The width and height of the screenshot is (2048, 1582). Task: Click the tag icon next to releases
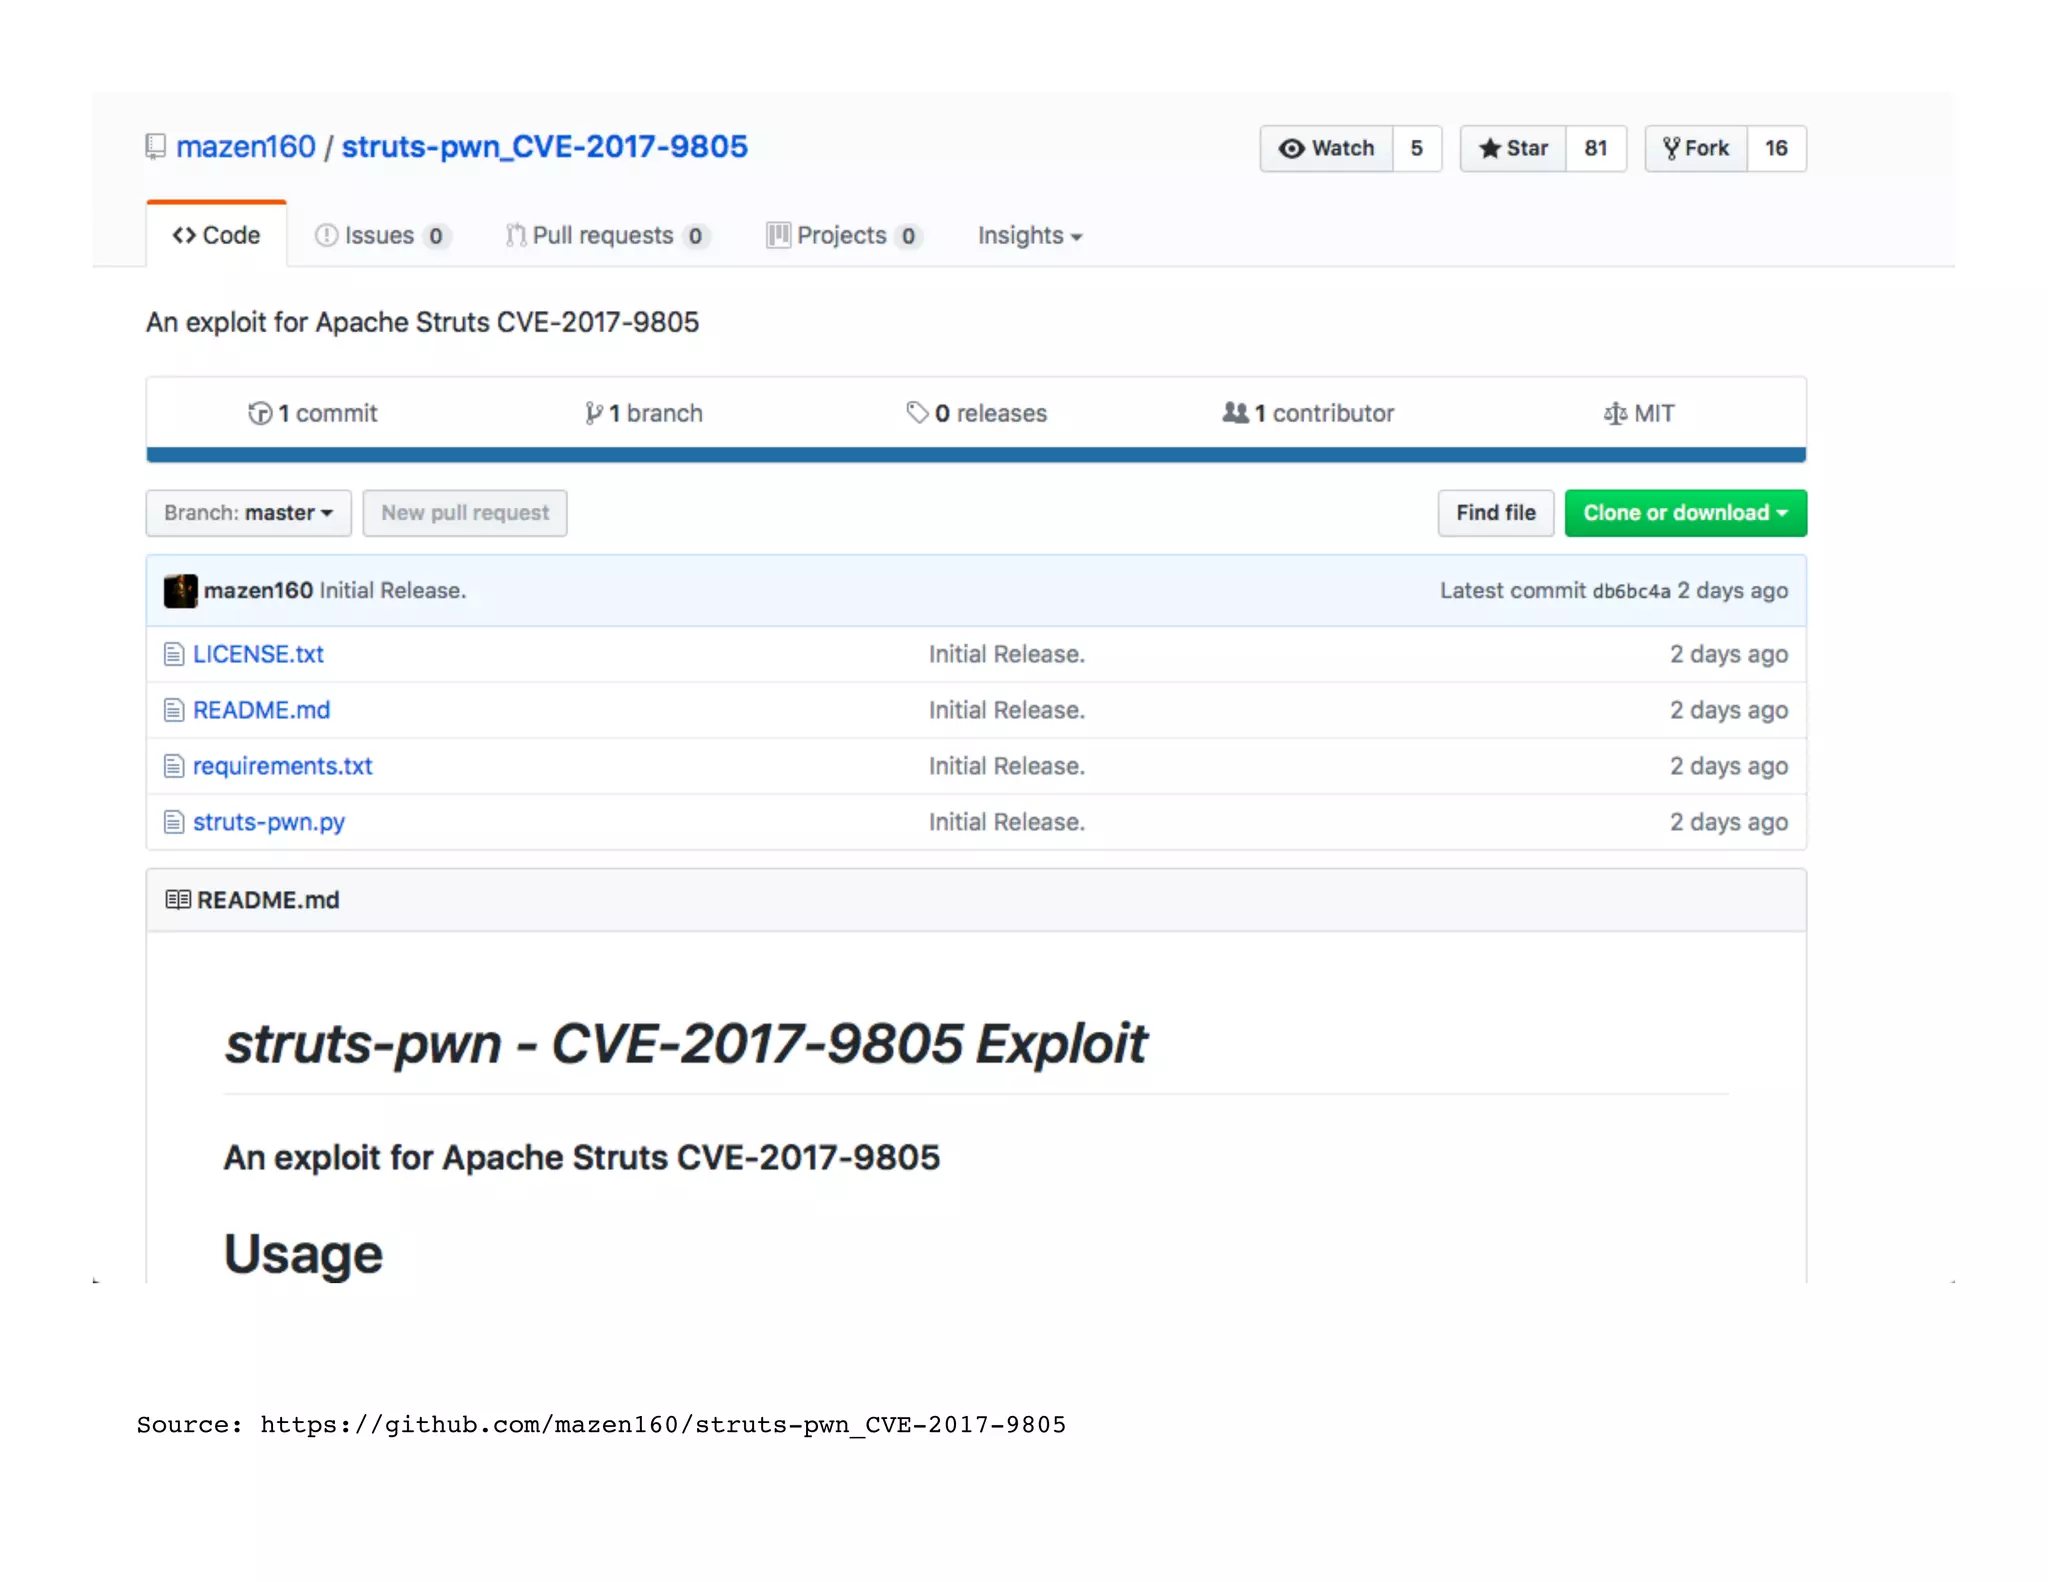tap(917, 412)
